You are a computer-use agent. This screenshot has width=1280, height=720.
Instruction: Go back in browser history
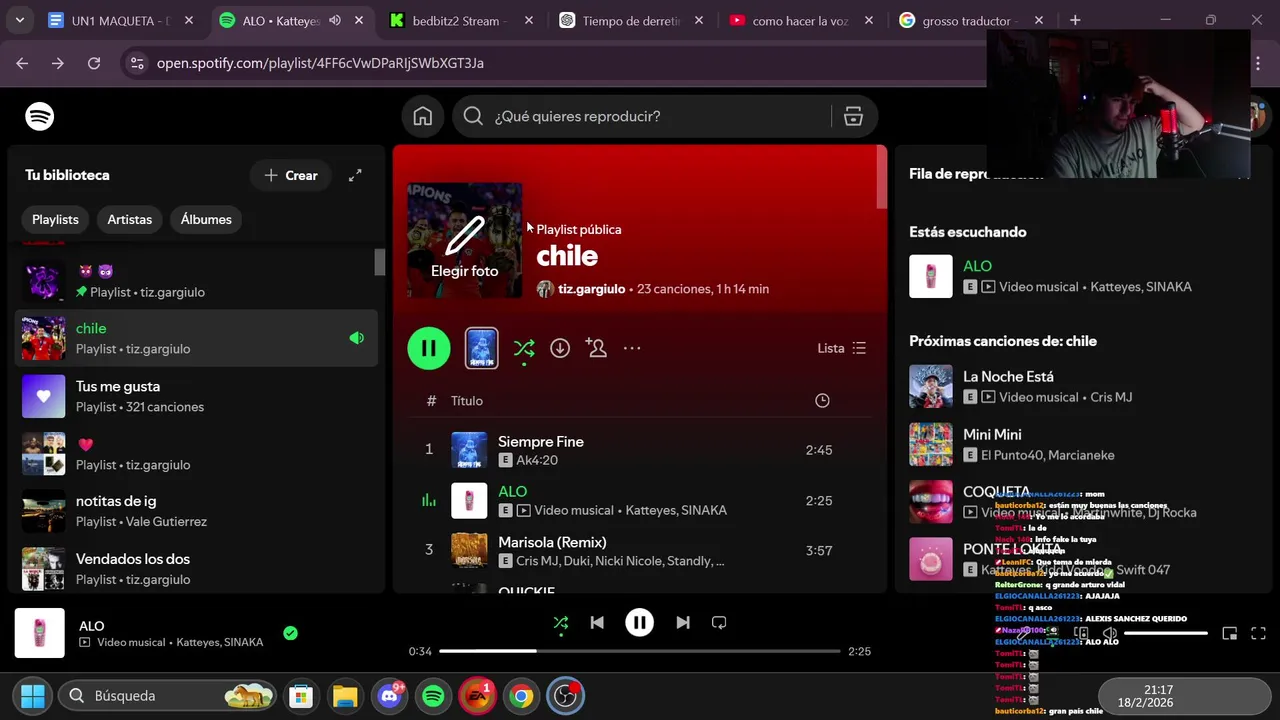[22, 63]
